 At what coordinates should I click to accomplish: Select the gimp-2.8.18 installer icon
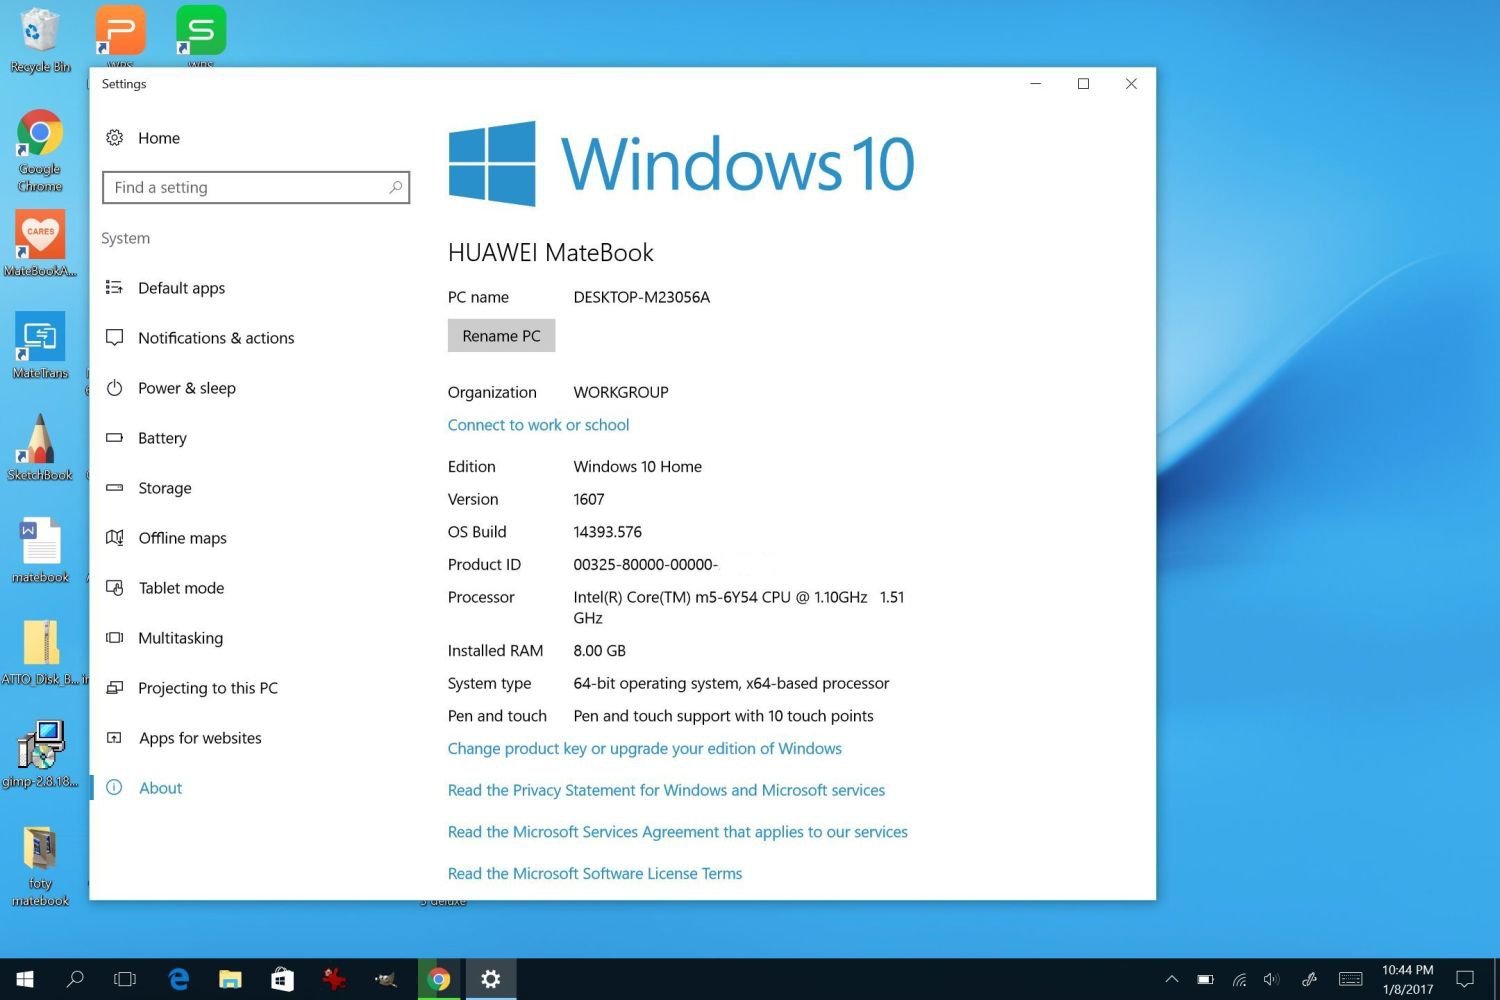(x=40, y=754)
